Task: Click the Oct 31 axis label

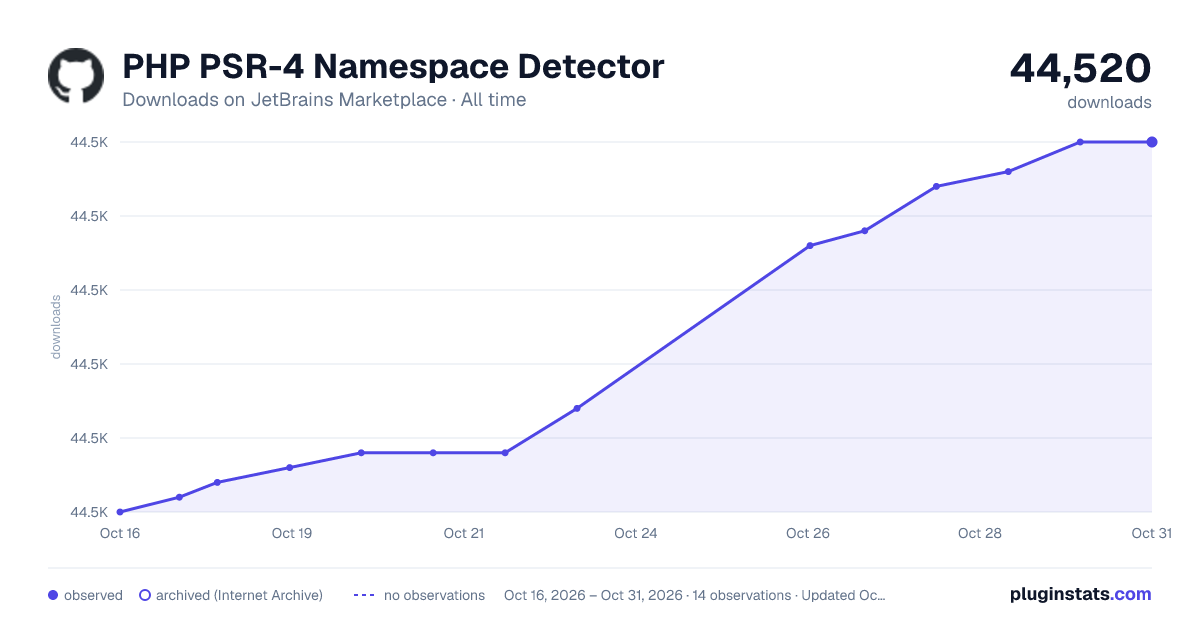Action: (1151, 533)
